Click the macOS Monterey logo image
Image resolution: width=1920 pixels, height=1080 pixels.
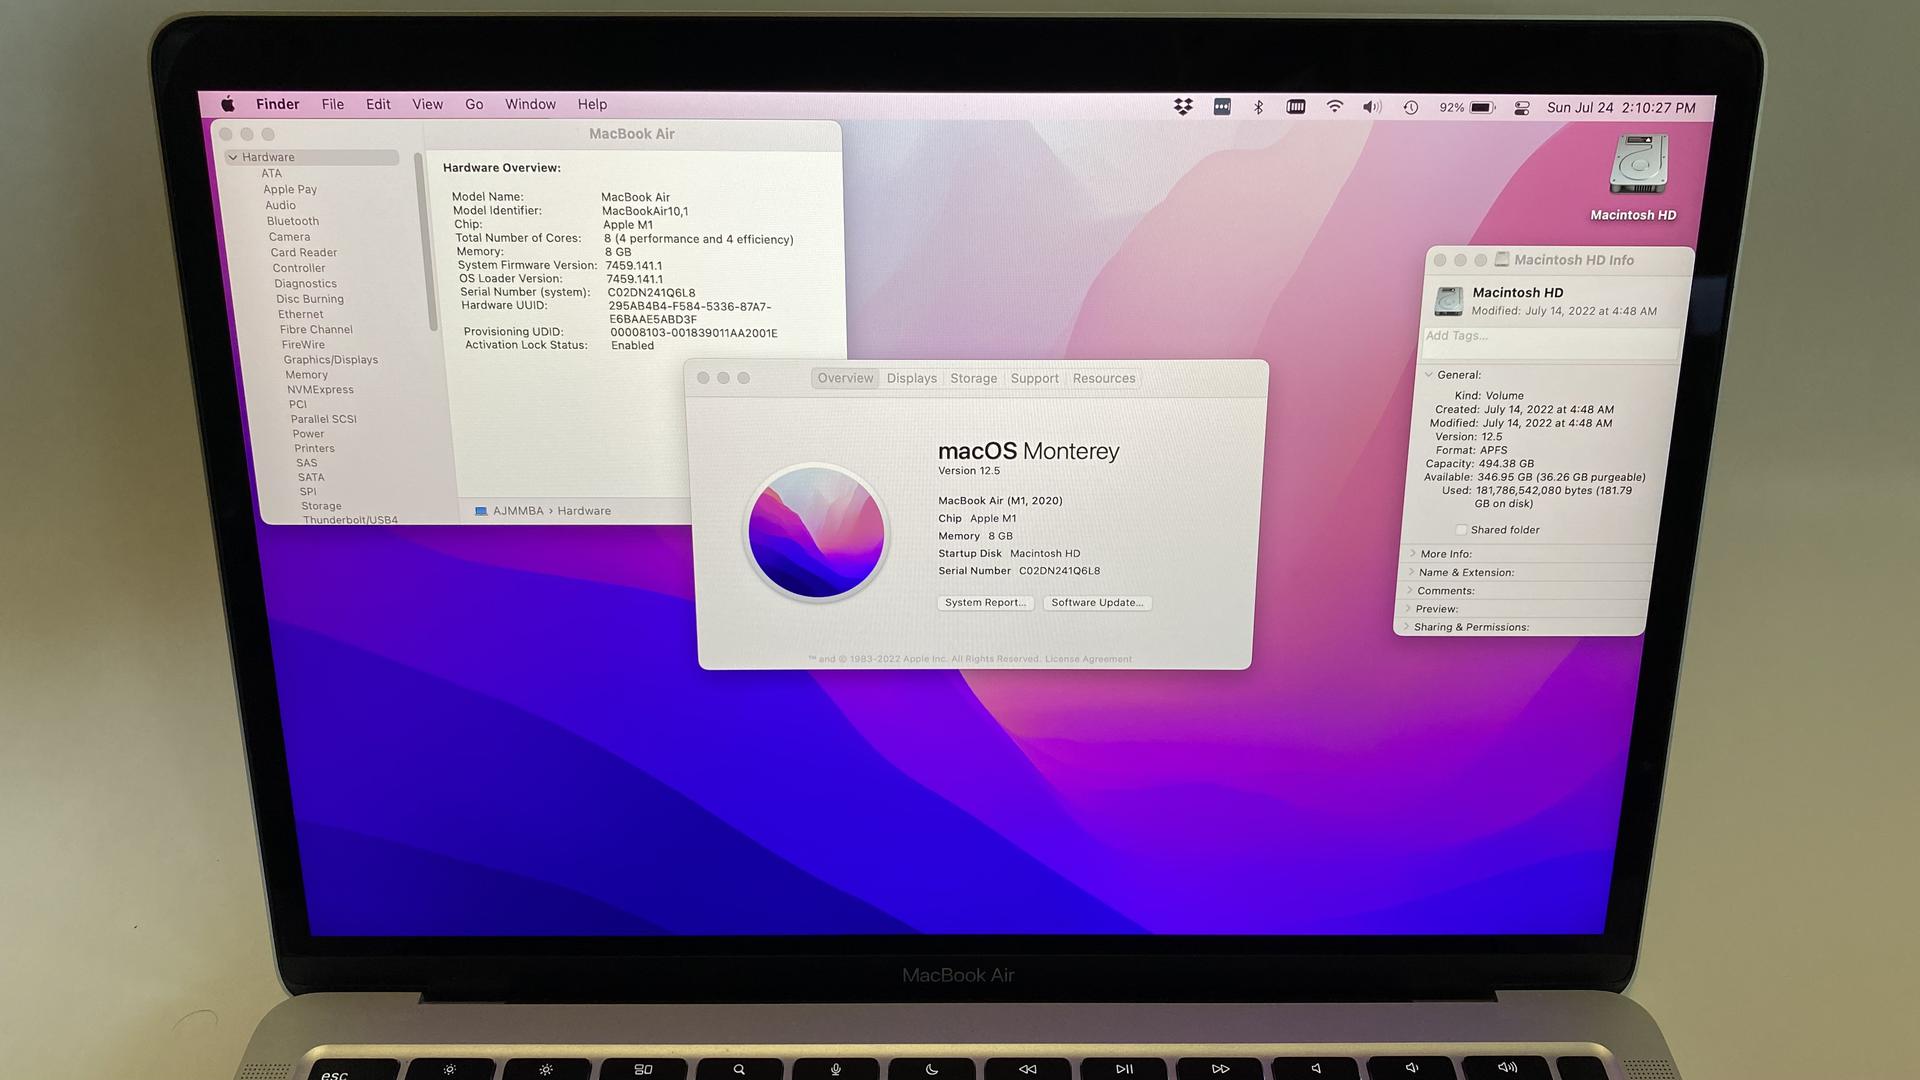coord(816,531)
